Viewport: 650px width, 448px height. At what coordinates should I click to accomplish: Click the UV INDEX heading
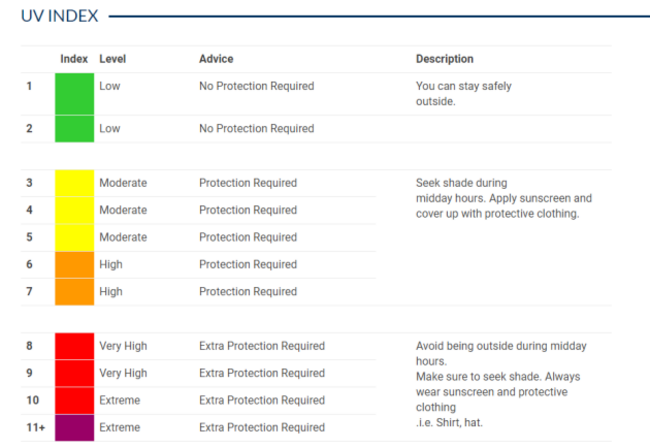(x=60, y=16)
